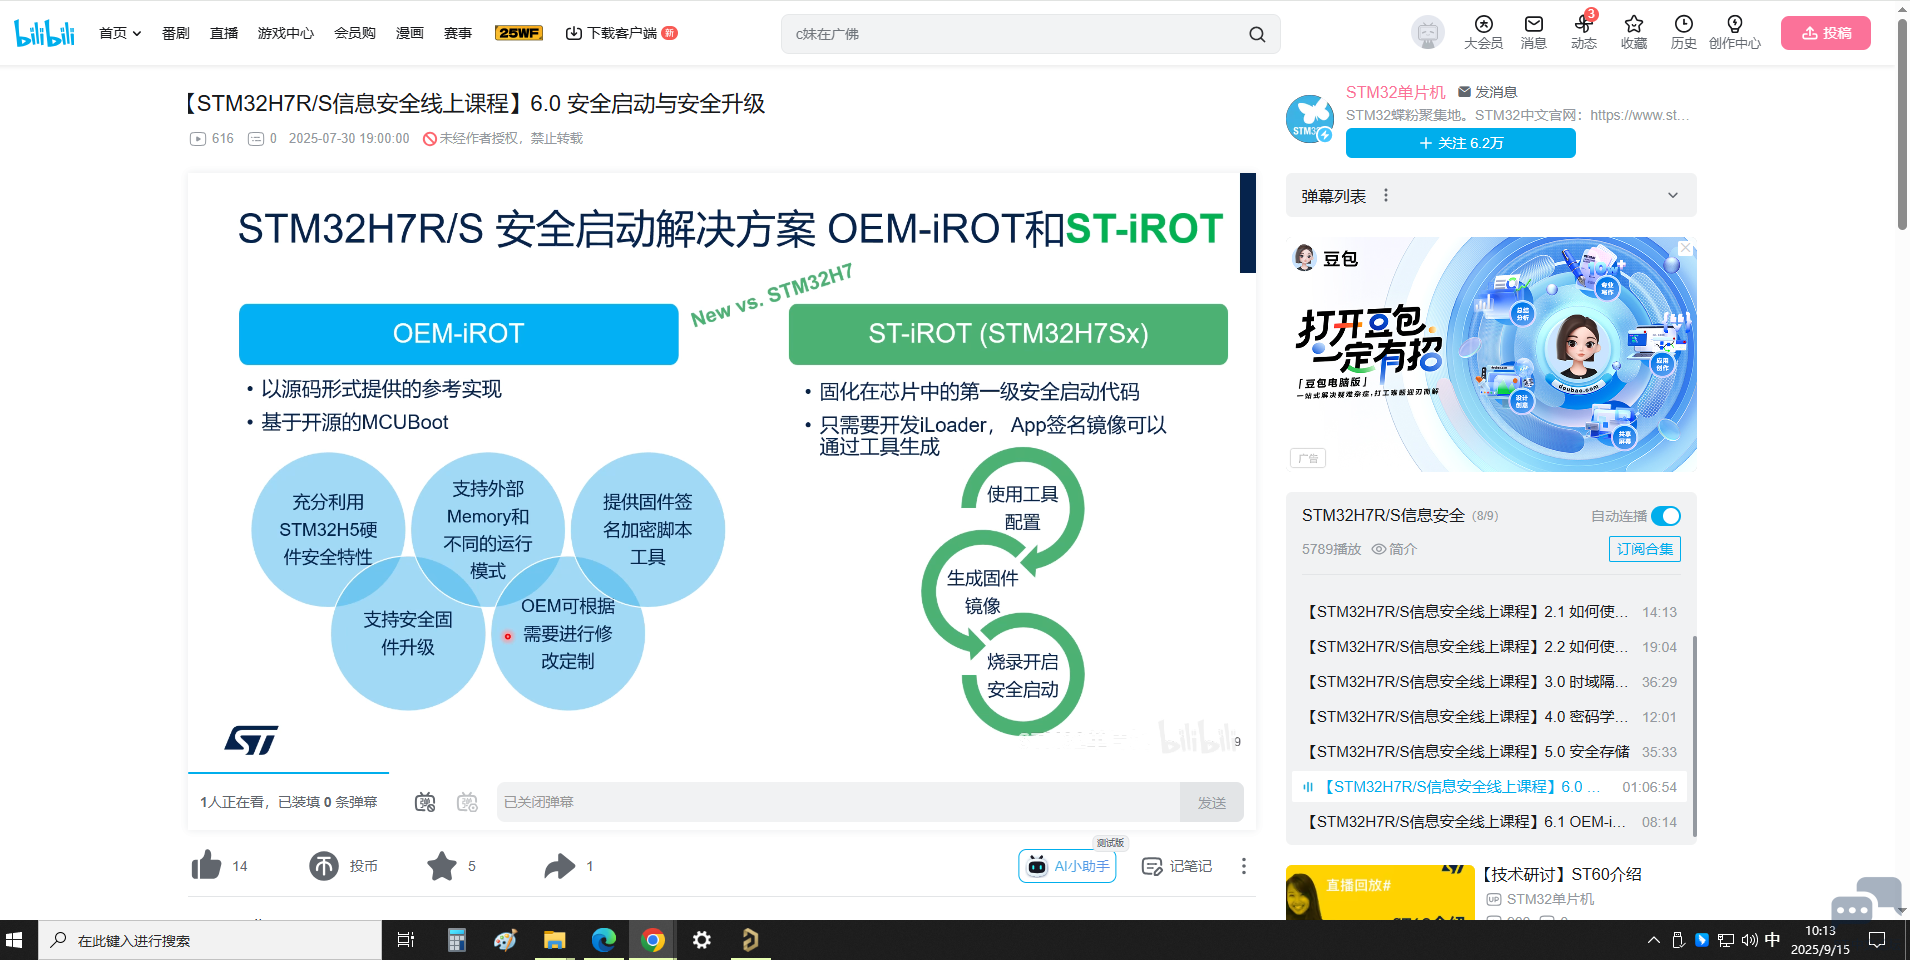This screenshot has width=1910, height=960.
Task: Play episode 6.1 OEM-i in playlist
Action: pos(1489,822)
